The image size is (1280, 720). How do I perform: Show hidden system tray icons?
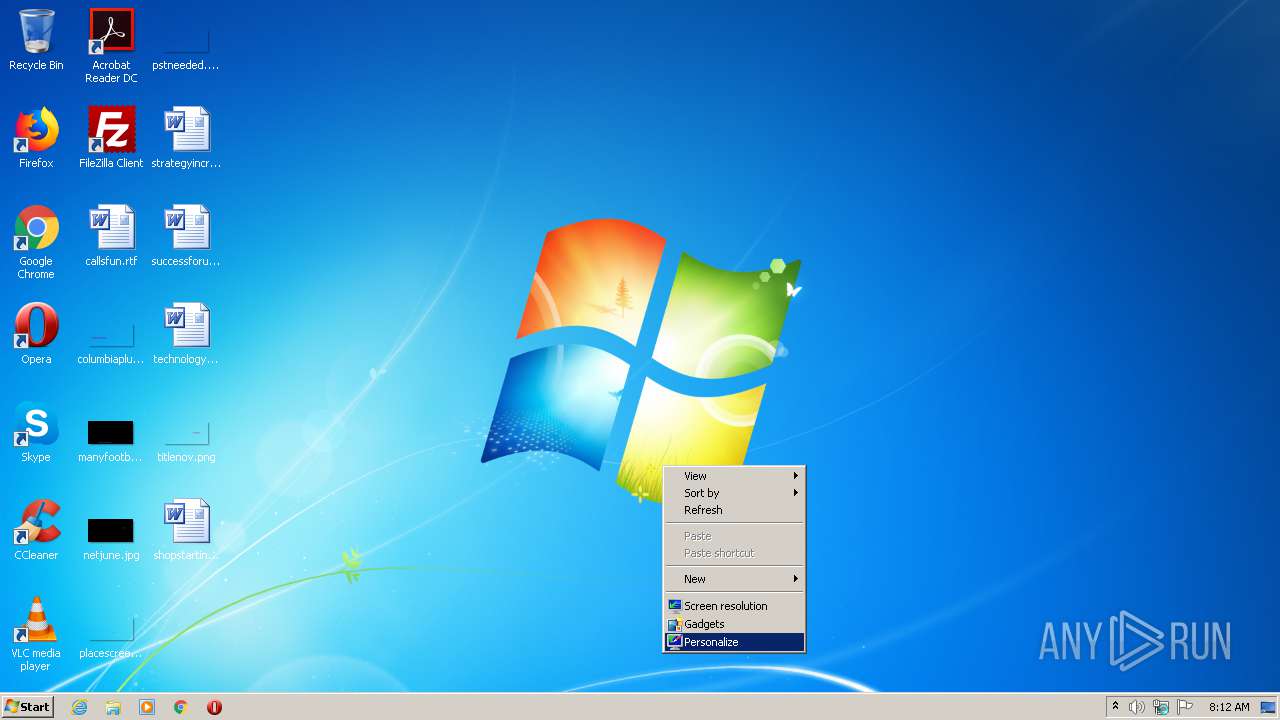pyautogui.click(x=1115, y=707)
